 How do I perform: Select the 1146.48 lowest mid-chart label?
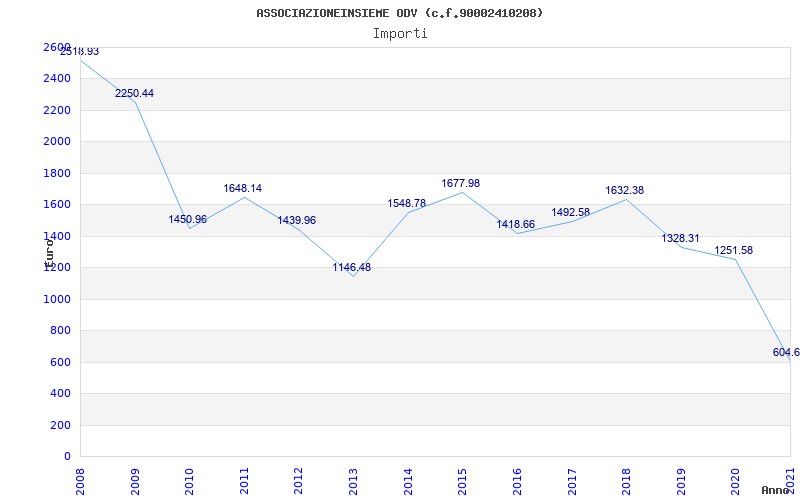(352, 267)
